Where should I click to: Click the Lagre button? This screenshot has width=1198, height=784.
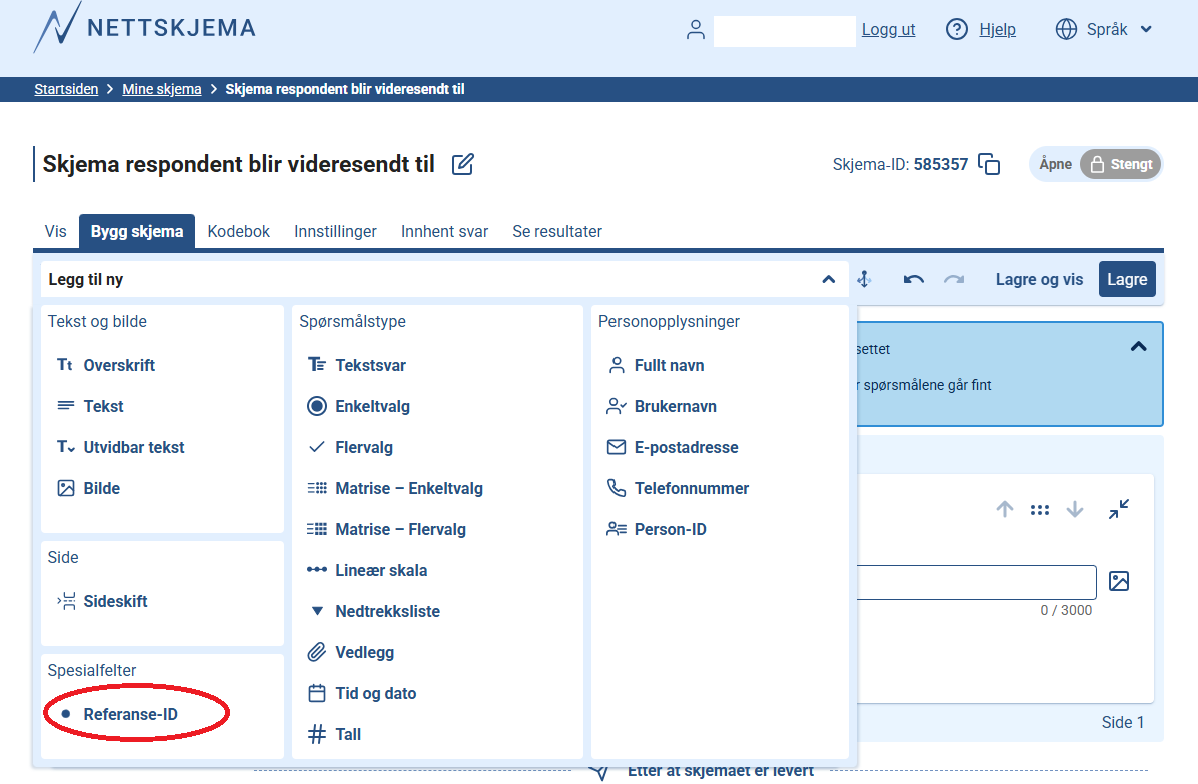[1127, 280]
